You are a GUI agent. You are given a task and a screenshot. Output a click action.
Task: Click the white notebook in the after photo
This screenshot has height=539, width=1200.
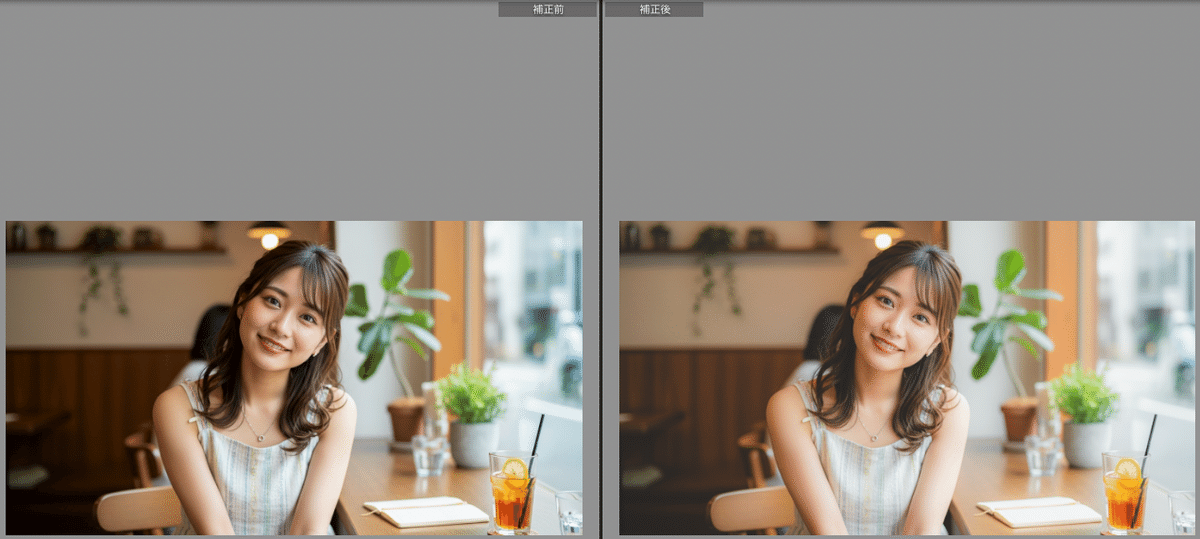click(1040, 511)
